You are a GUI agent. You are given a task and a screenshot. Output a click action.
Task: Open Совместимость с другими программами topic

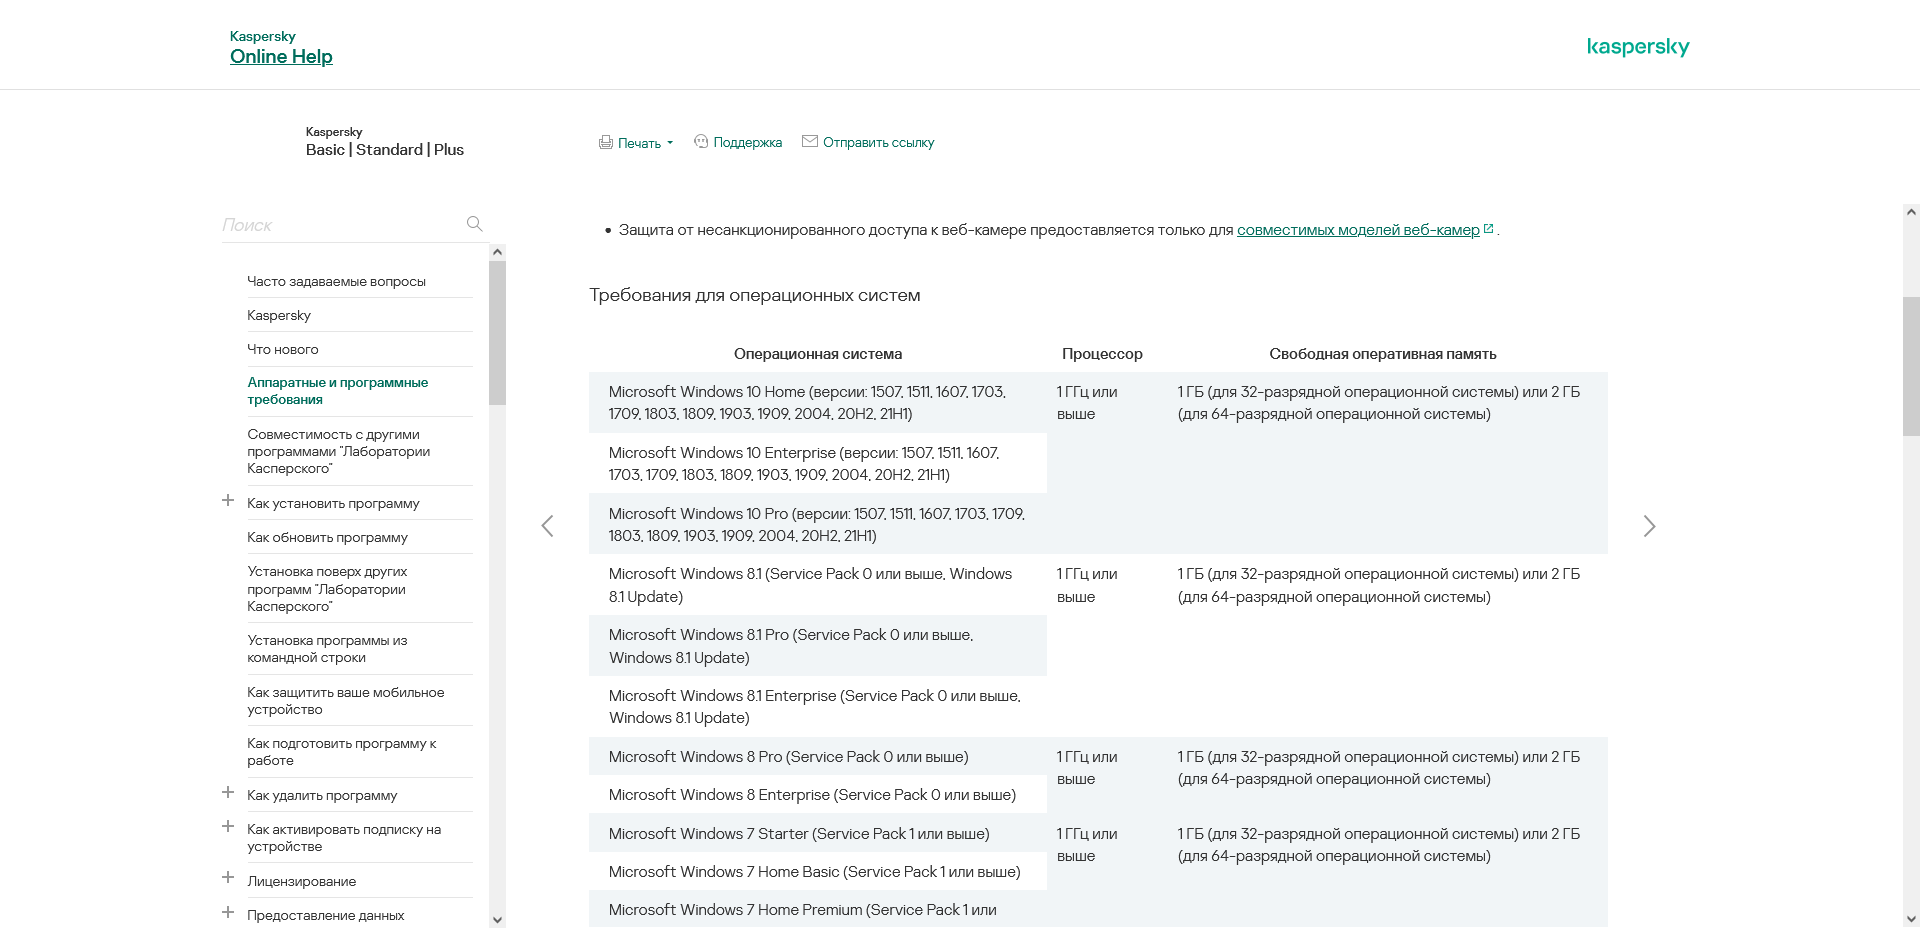pos(339,451)
